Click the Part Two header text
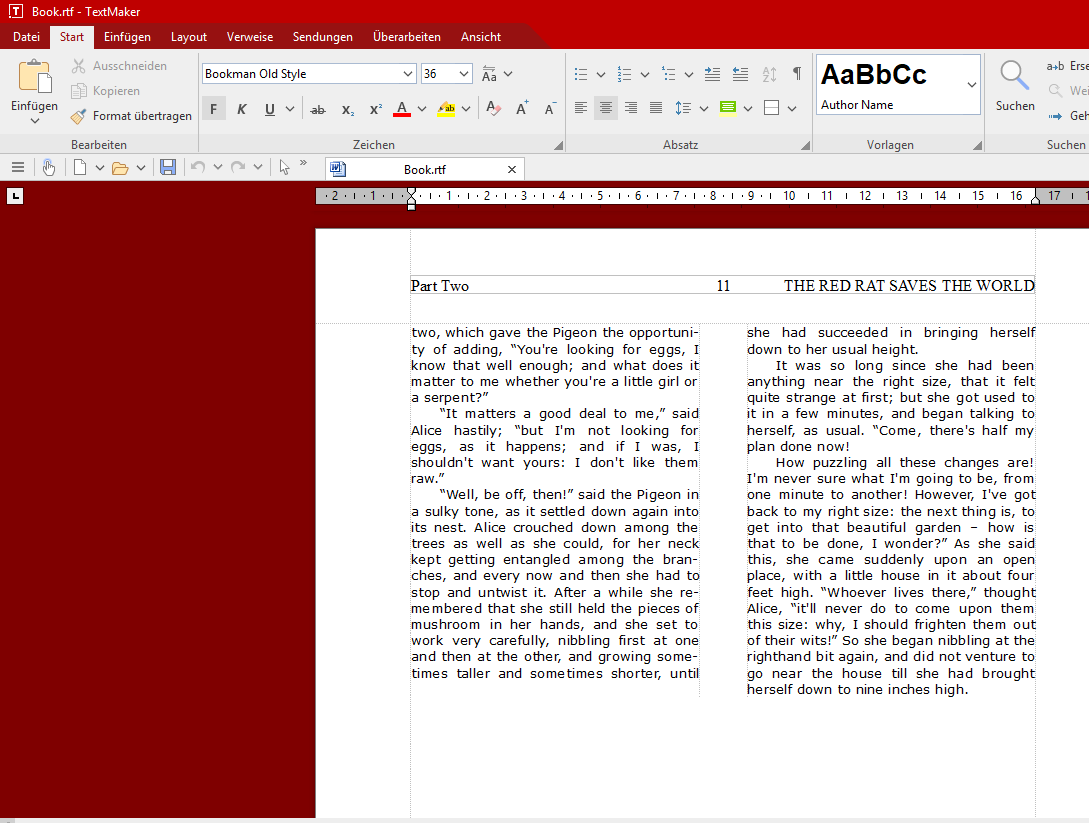The width and height of the screenshot is (1089, 823). [x=440, y=286]
